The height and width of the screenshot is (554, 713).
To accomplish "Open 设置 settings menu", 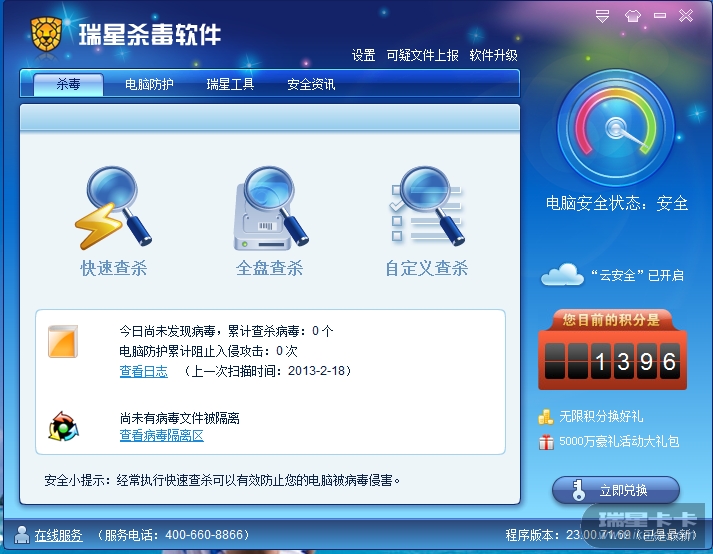I will coord(363,55).
